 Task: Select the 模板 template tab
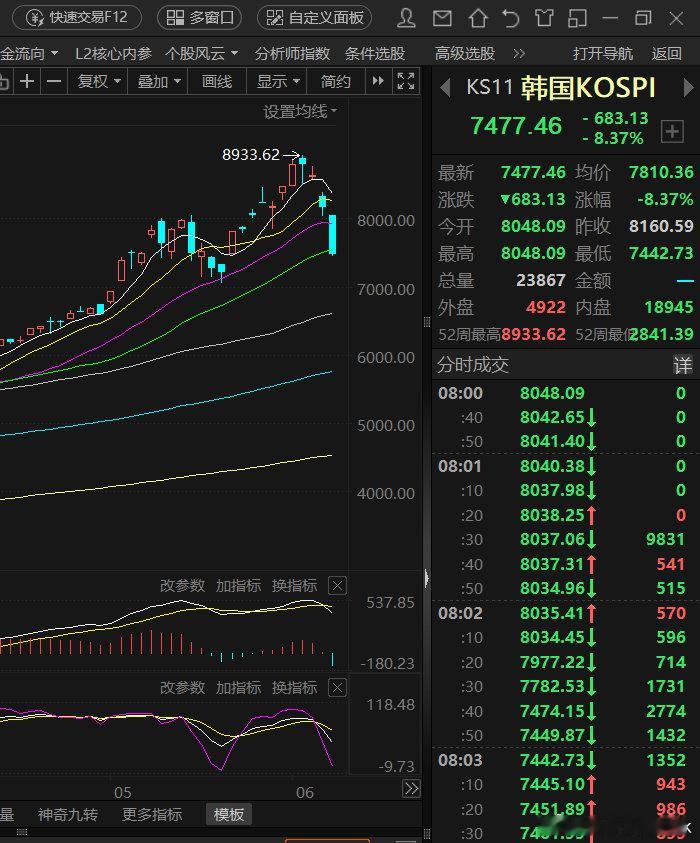click(x=228, y=815)
